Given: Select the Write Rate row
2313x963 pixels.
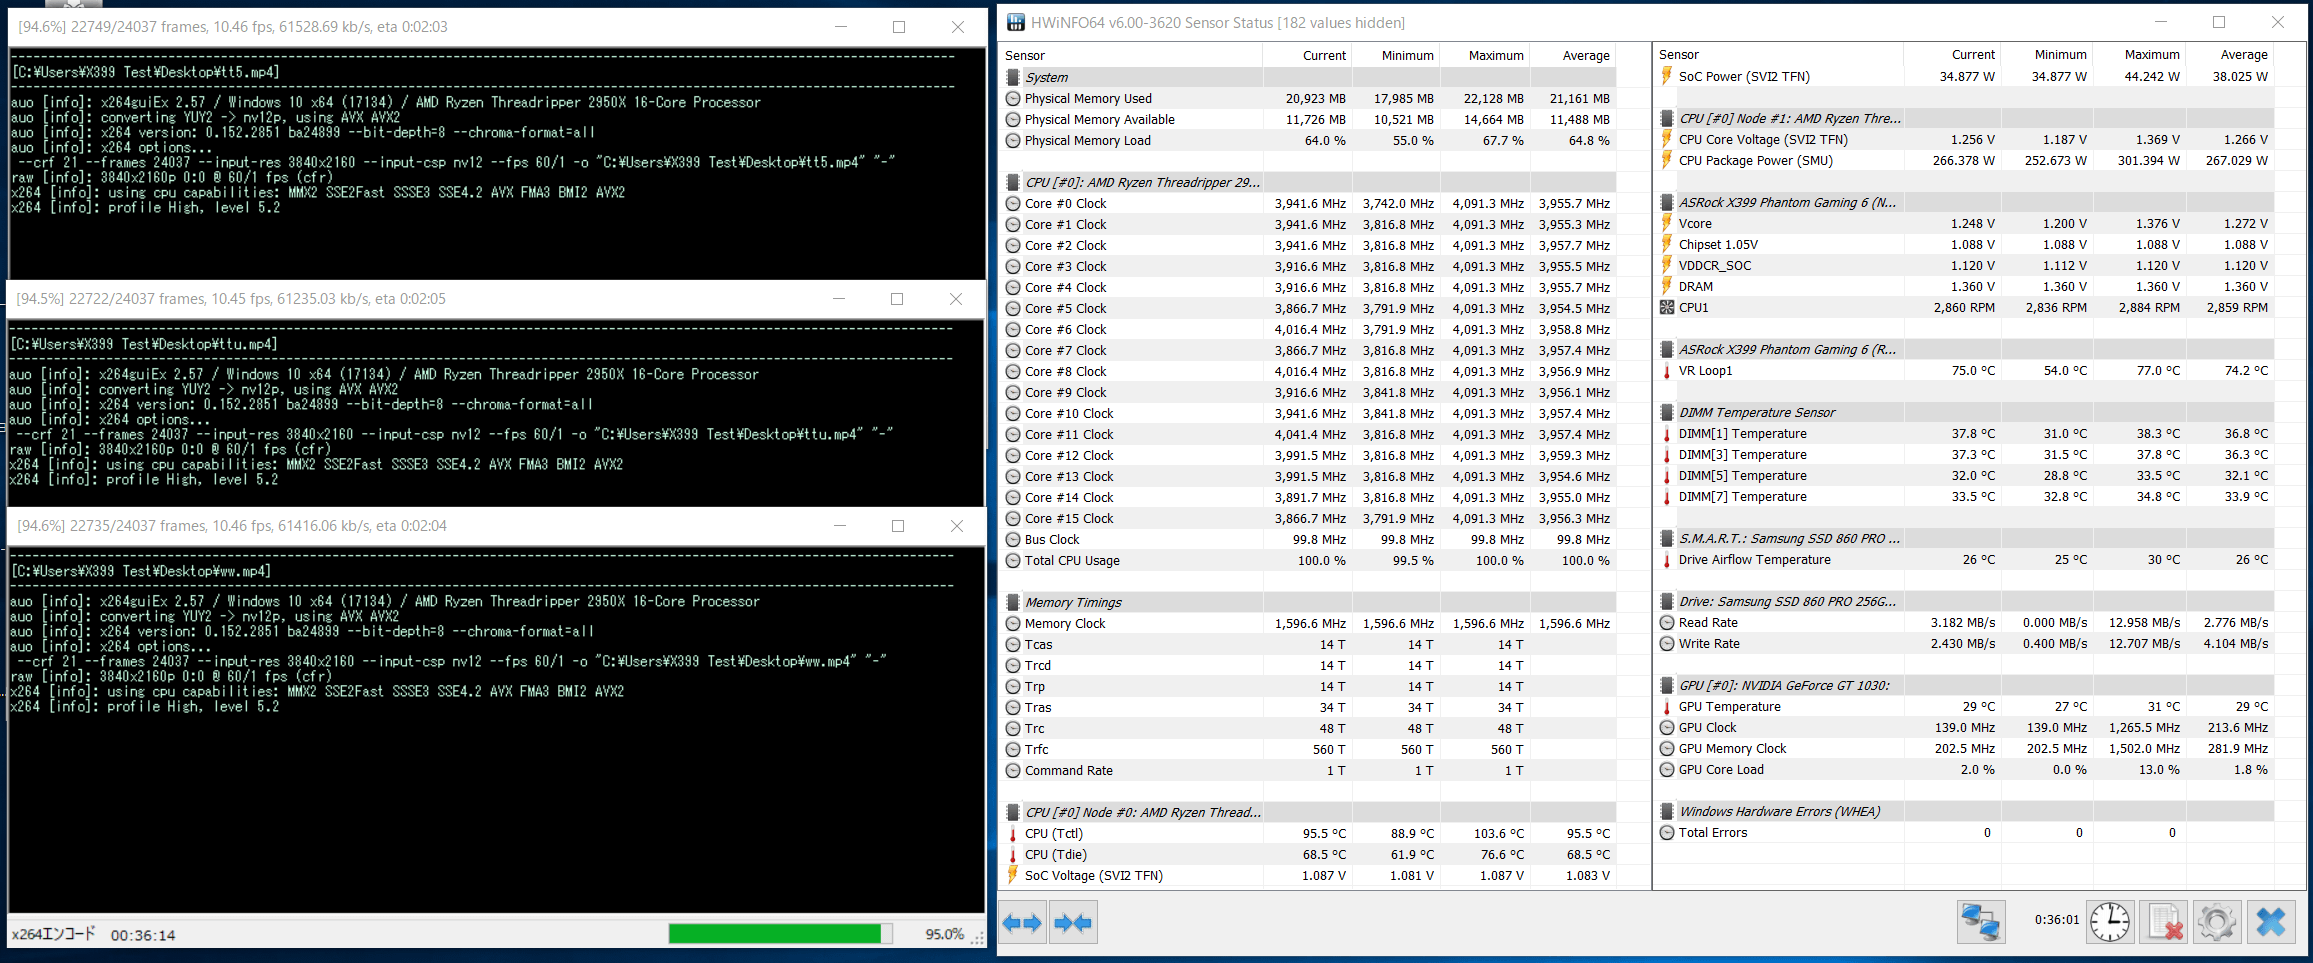Looking at the screenshot, I should click(1965, 643).
